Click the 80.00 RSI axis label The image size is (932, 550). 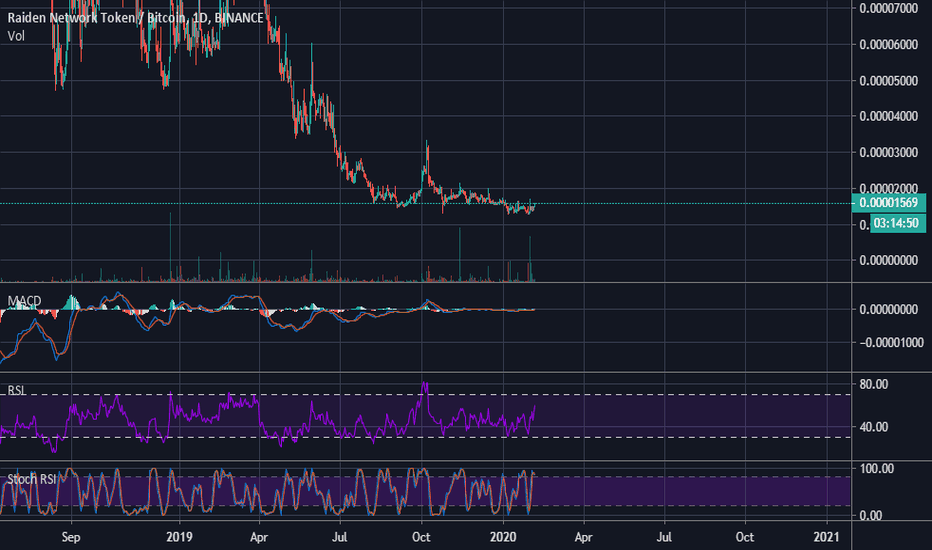[x=874, y=385]
